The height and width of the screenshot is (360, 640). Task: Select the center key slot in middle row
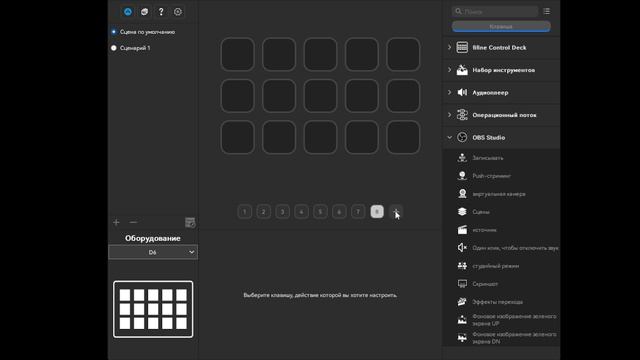(320, 96)
